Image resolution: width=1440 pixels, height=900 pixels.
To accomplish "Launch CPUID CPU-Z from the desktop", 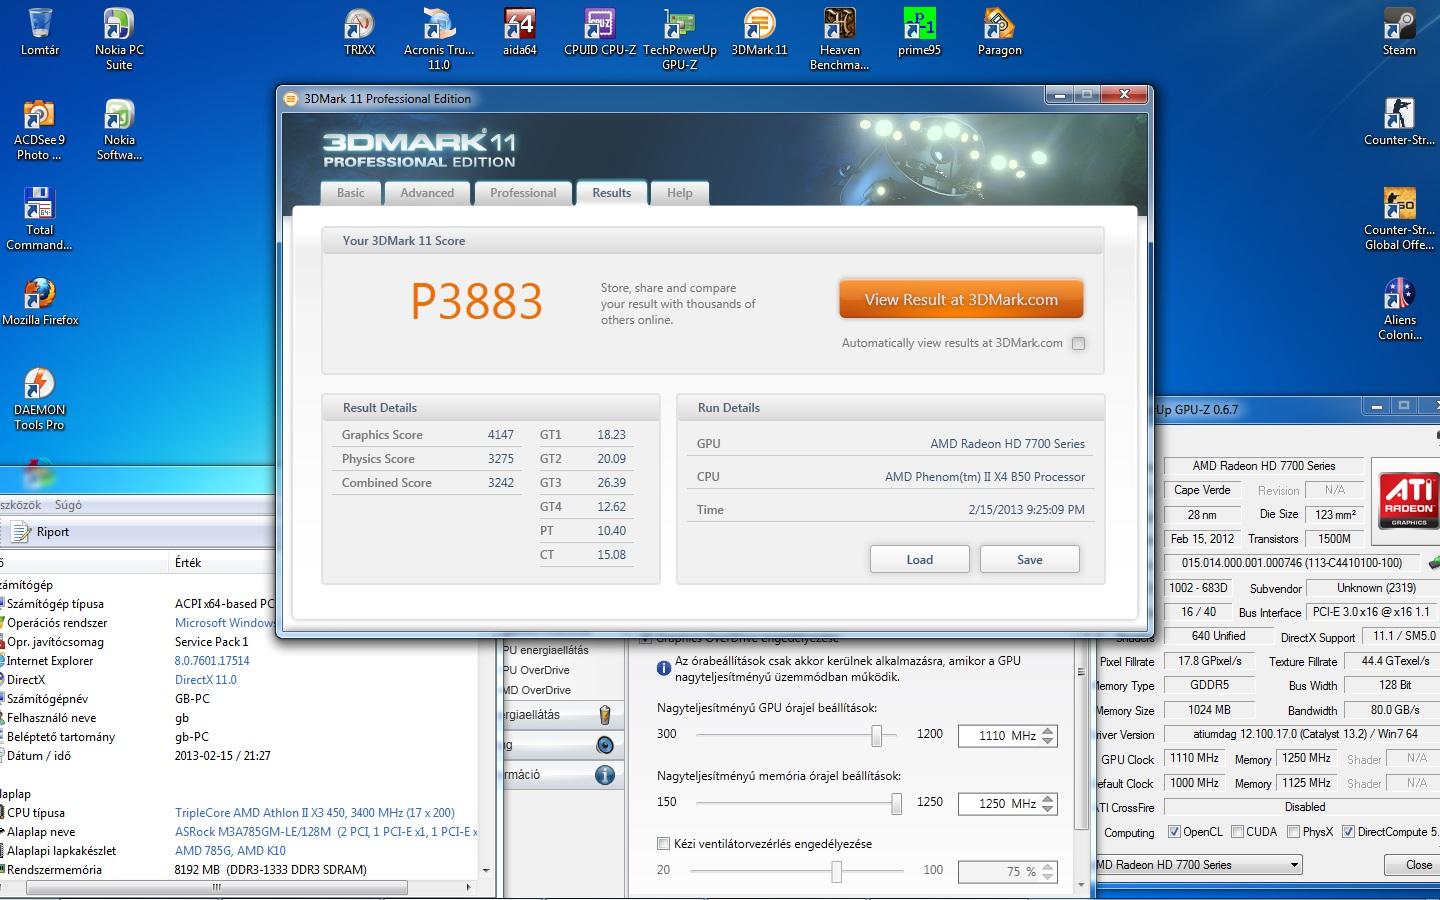I will [599, 31].
